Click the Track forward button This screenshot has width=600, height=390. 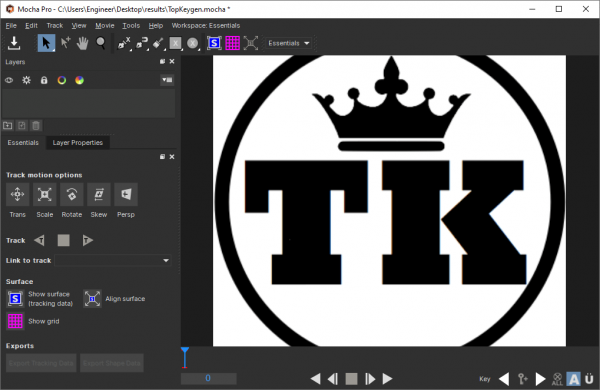pyautogui.click(x=88, y=240)
